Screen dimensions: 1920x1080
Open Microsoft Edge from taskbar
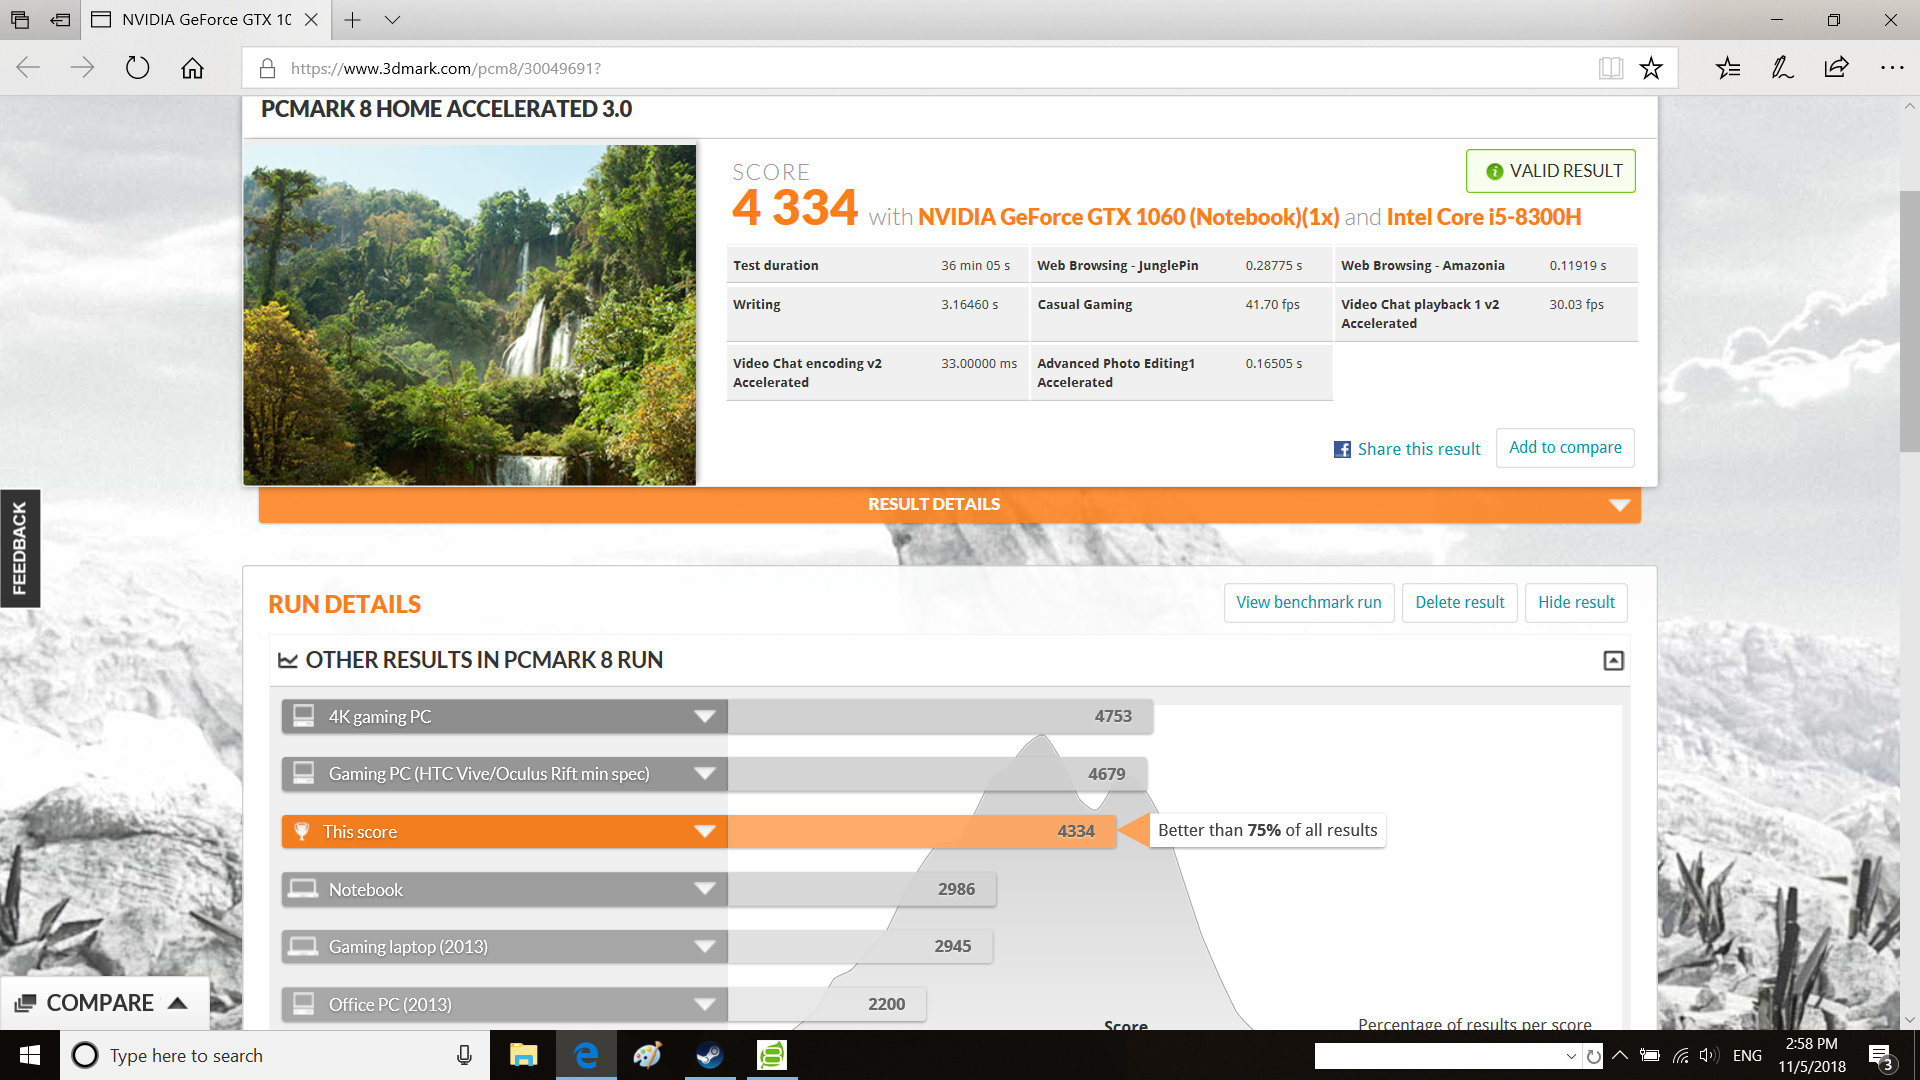click(x=586, y=1055)
